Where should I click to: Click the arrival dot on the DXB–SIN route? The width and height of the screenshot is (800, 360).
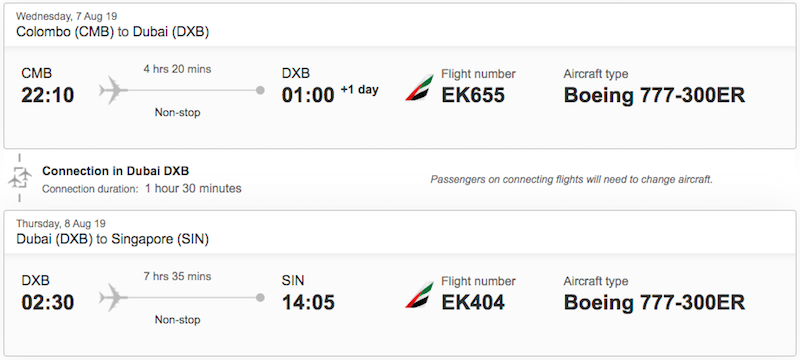coord(260,298)
